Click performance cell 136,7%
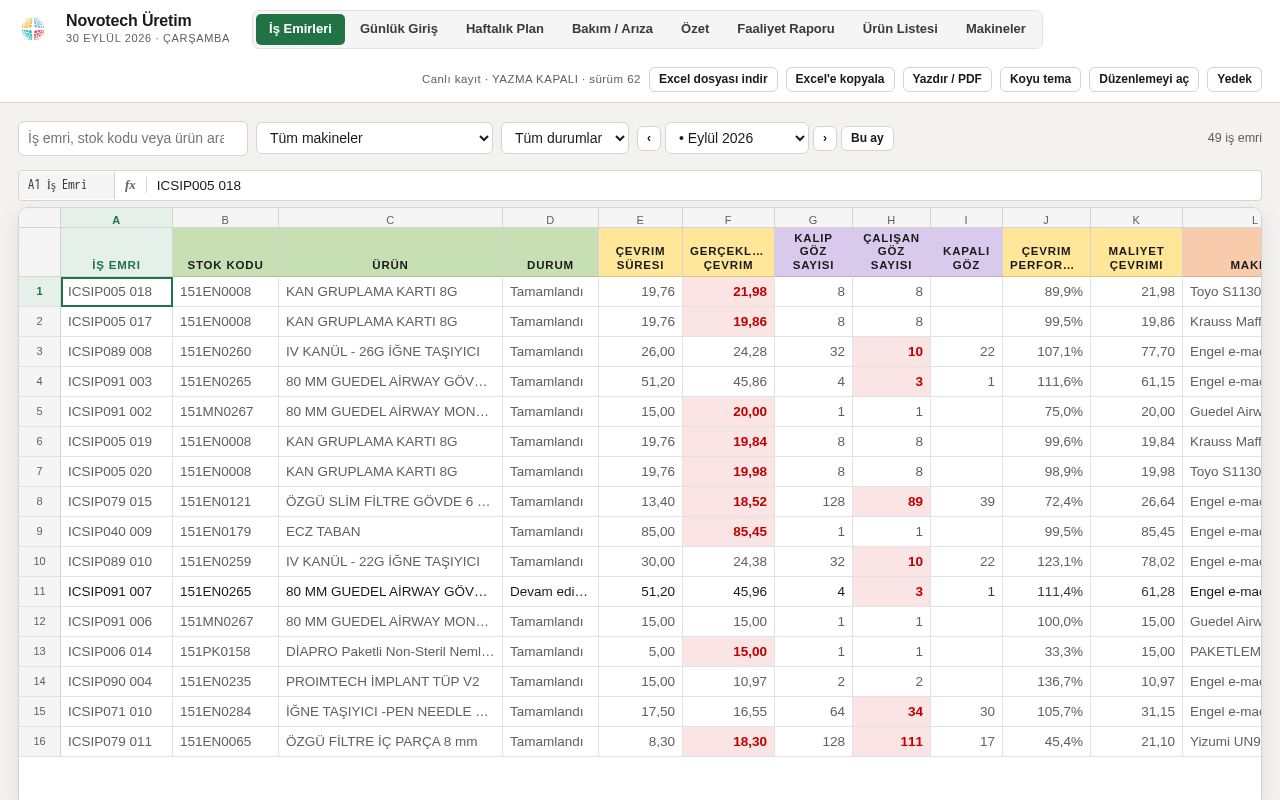Image resolution: width=1280 pixels, height=800 pixels. tap(1046, 682)
